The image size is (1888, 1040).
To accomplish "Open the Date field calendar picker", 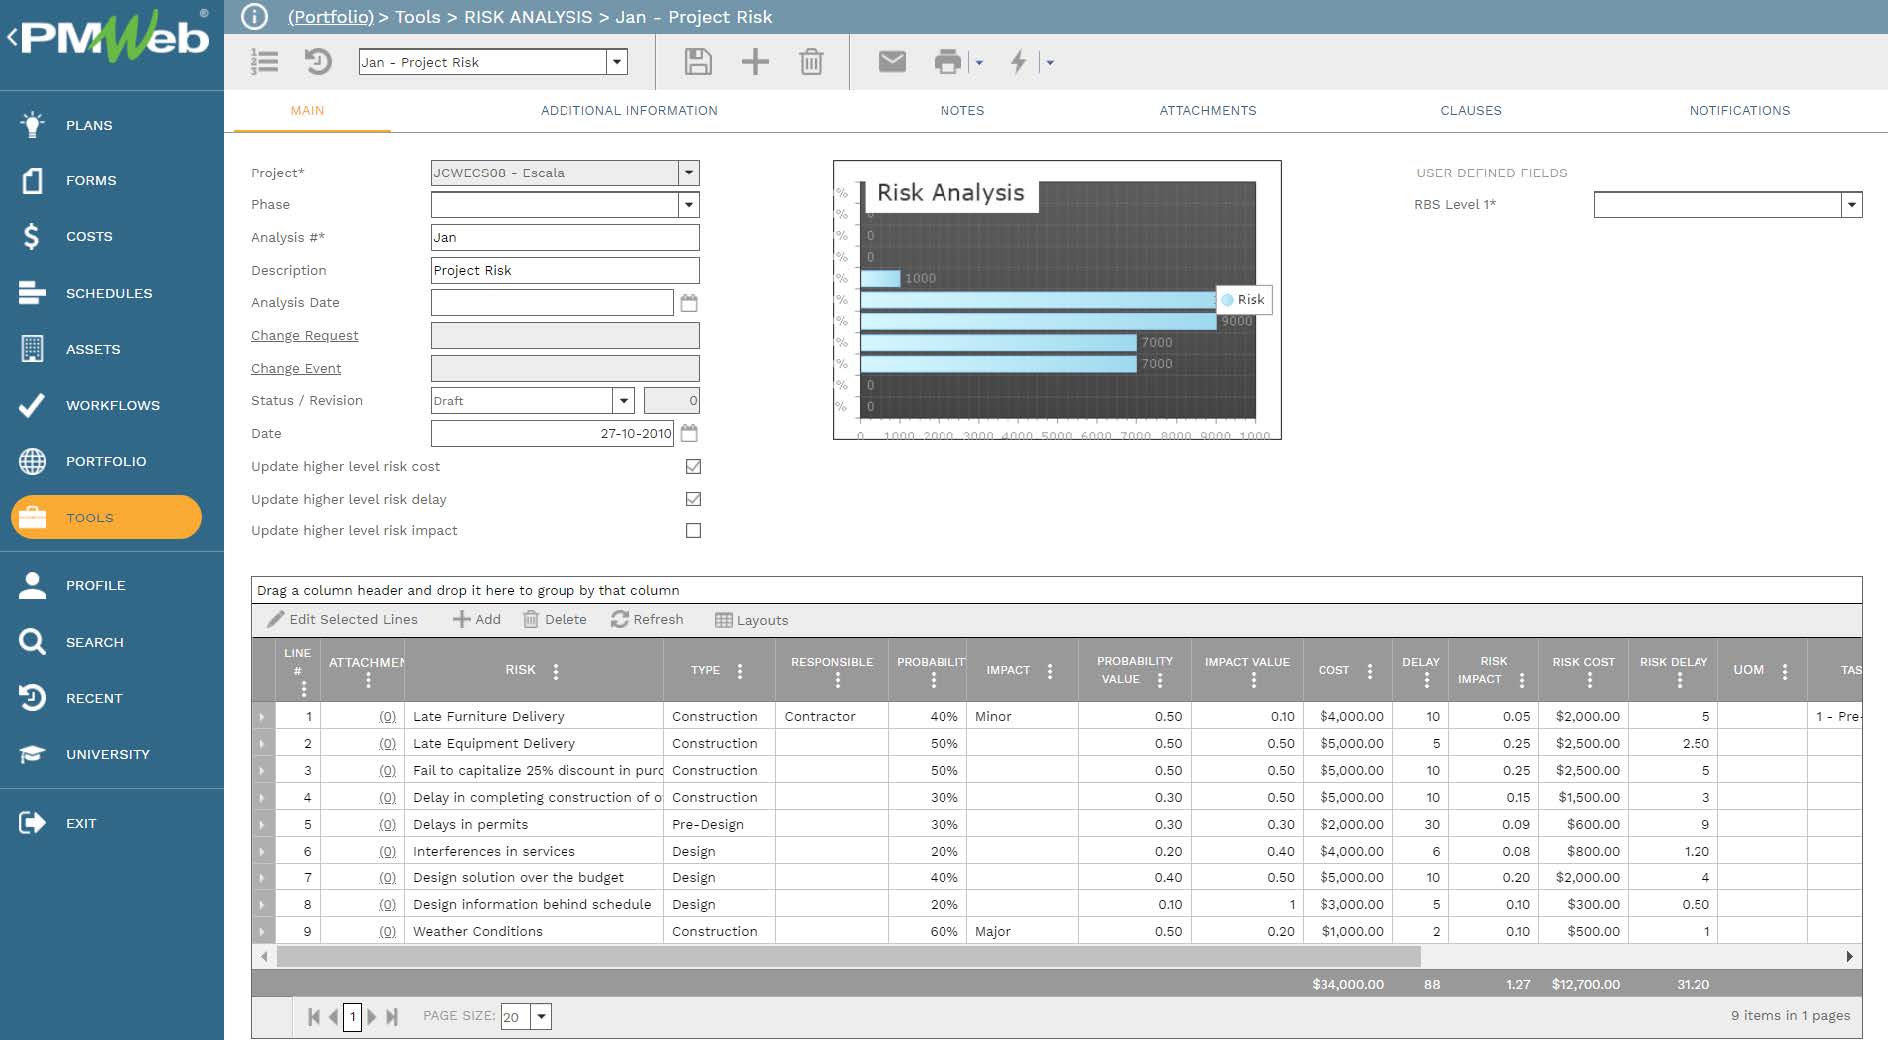I will (x=689, y=433).
